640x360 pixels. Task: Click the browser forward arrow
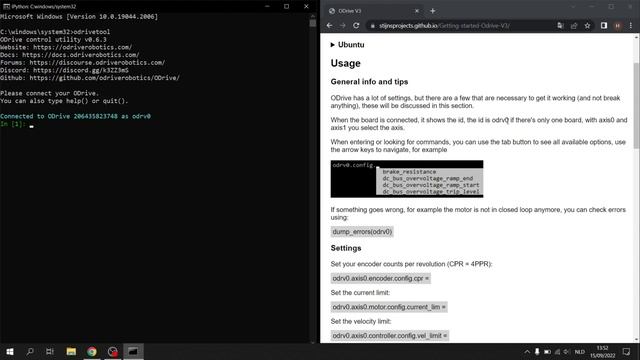tap(343, 25)
